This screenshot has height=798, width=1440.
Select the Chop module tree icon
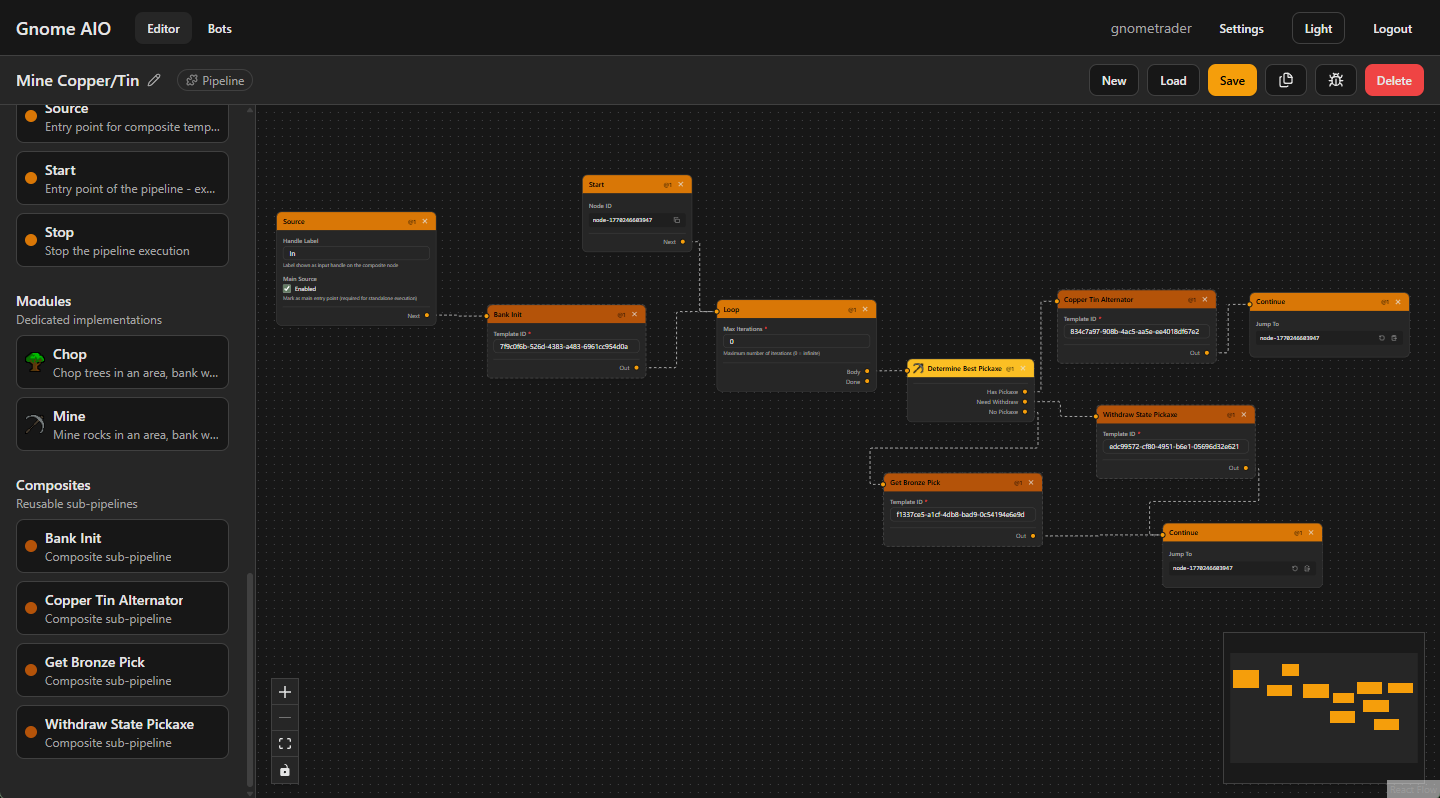pyautogui.click(x=36, y=362)
